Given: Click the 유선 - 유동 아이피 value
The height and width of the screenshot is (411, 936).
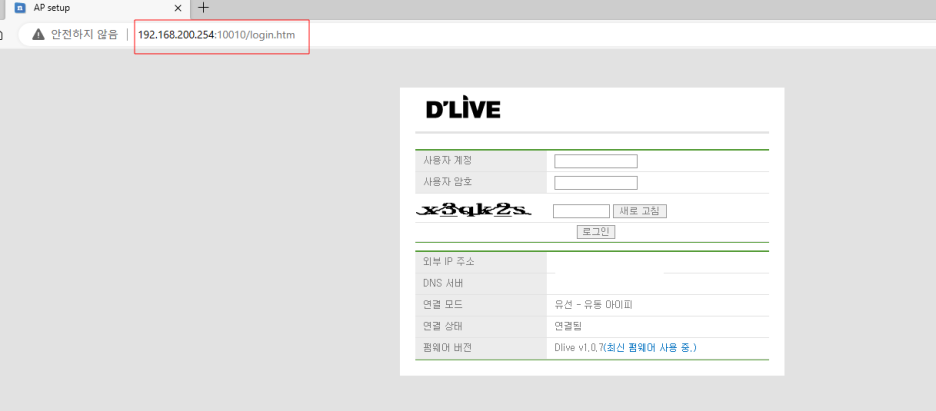Looking at the screenshot, I should (x=593, y=305).
